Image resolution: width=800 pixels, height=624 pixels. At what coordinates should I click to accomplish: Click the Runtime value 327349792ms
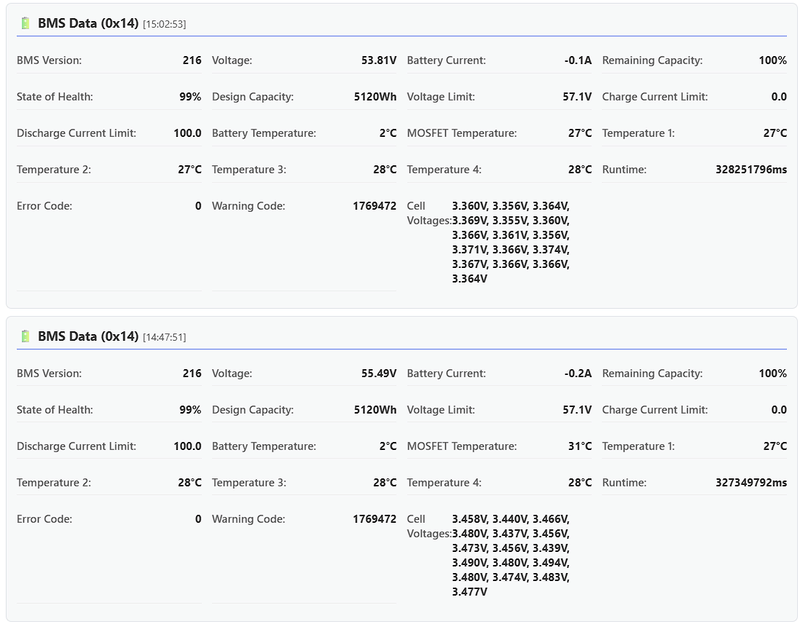[751, 483]
